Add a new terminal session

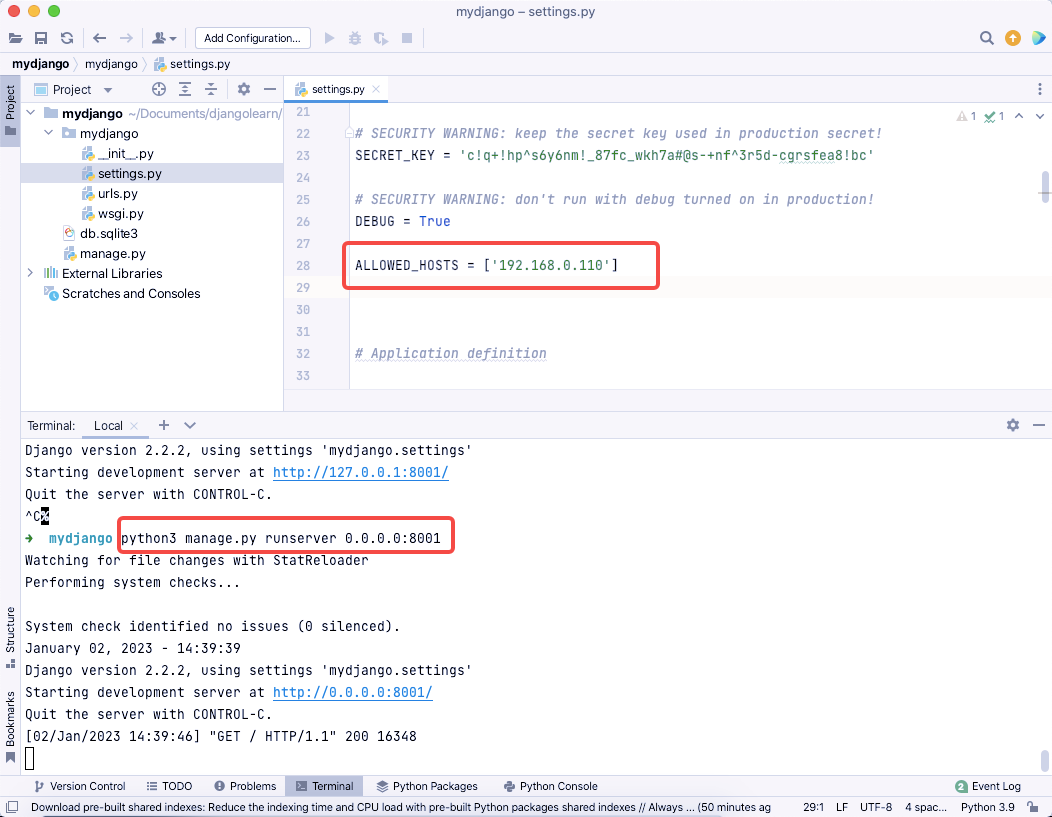164,425
